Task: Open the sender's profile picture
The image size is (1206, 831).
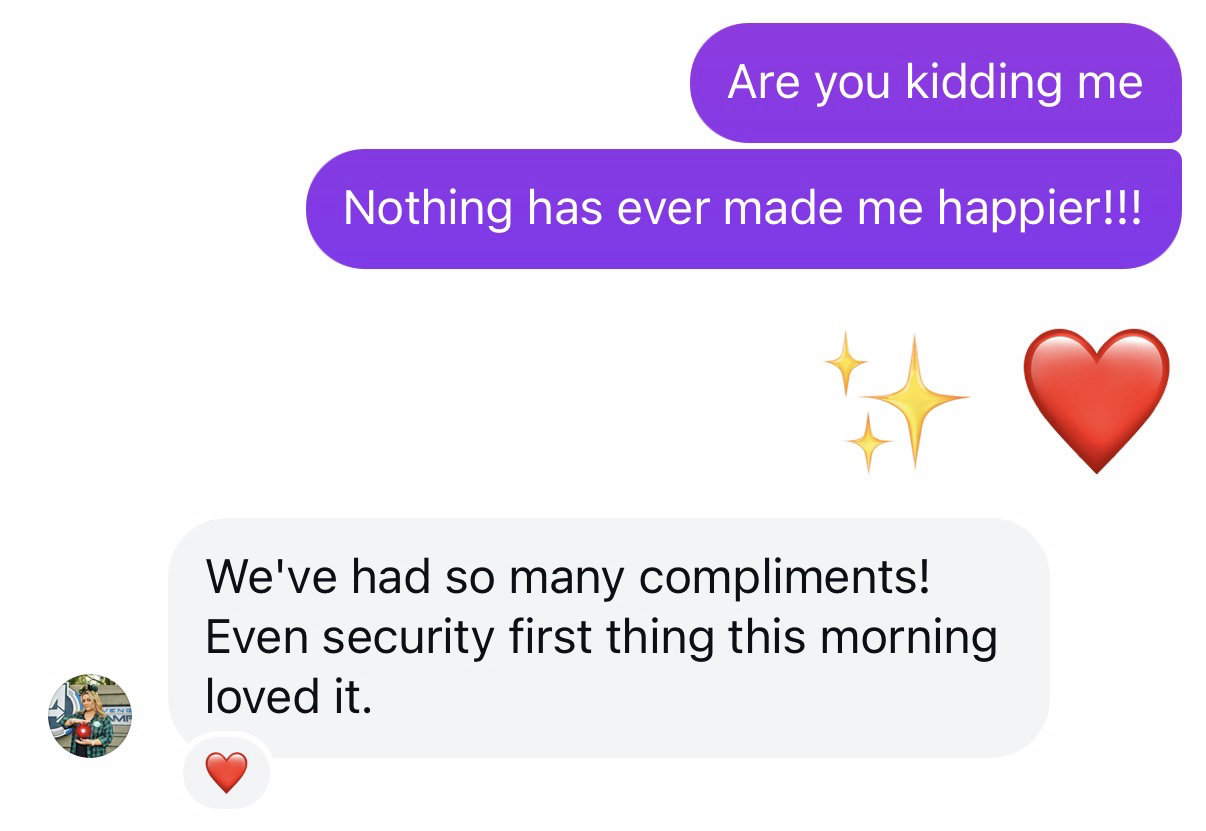Action: (x=90, y=716)
